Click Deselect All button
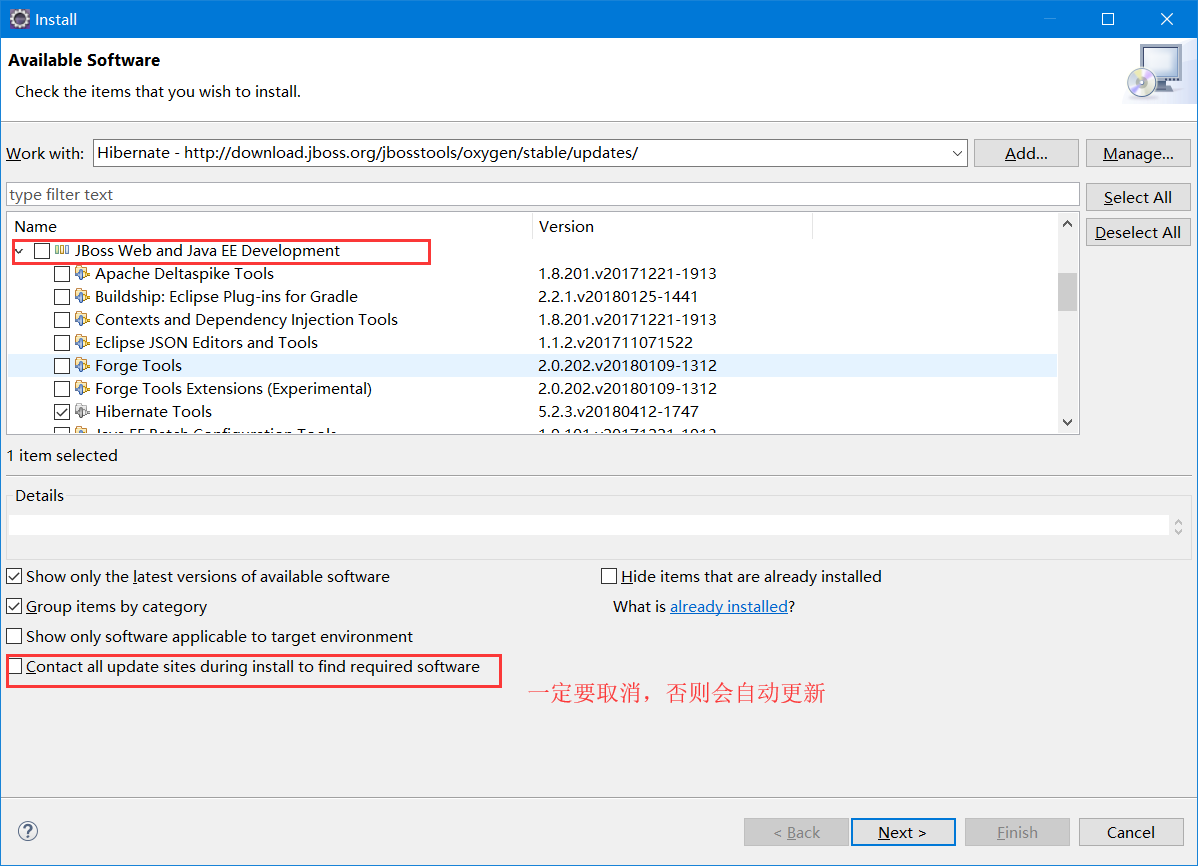This screenshot has height=866, width=1198. 1138,232
